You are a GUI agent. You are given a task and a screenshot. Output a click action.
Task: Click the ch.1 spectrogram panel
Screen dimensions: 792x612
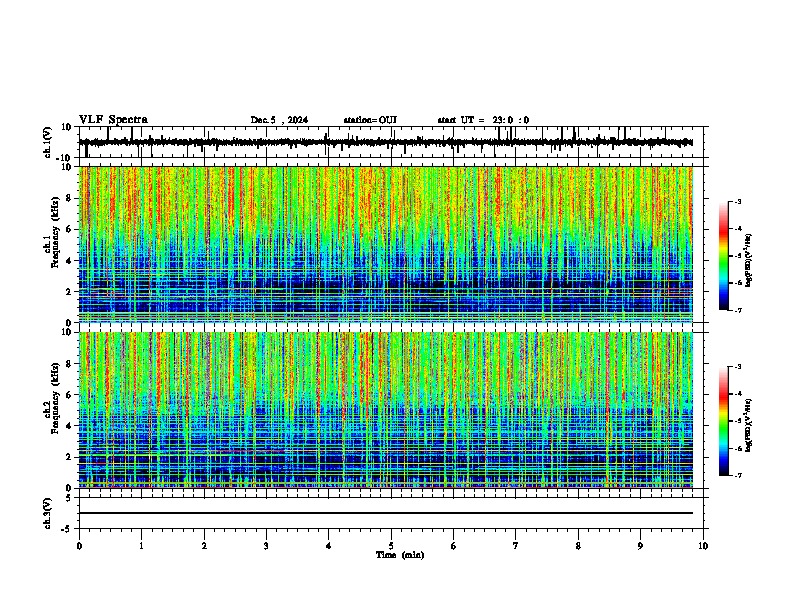(x=386, y=244)
